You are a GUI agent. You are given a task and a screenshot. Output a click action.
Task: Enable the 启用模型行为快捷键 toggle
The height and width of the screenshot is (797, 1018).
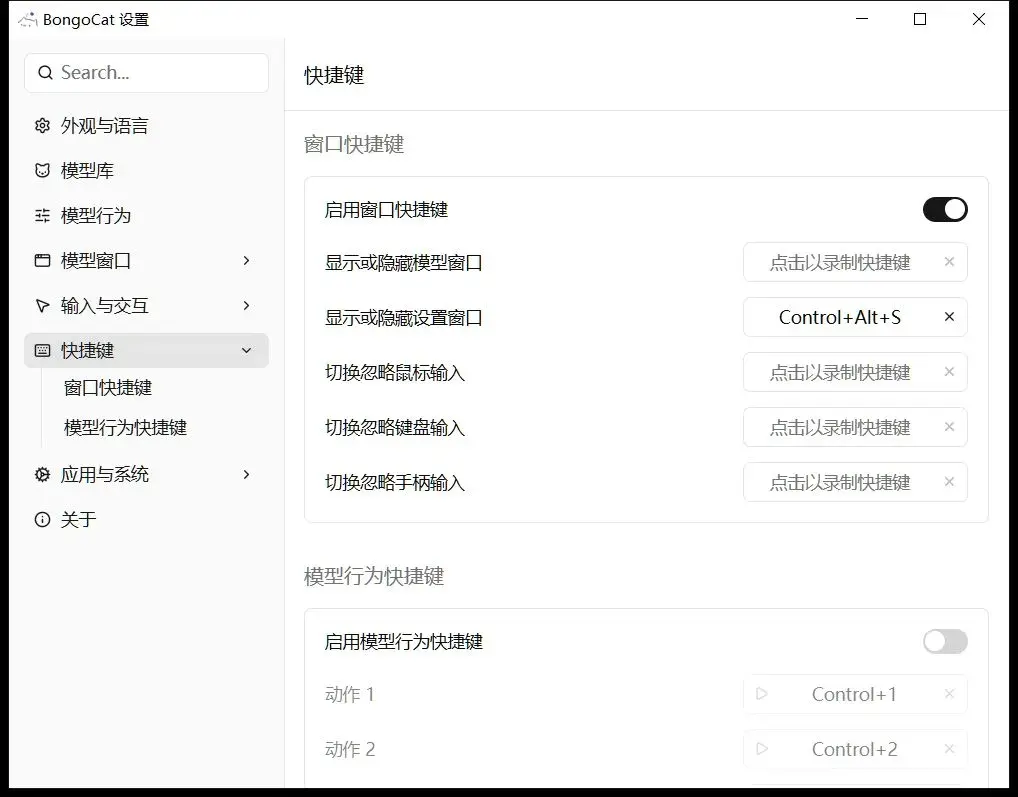click(x=945, y=642)
